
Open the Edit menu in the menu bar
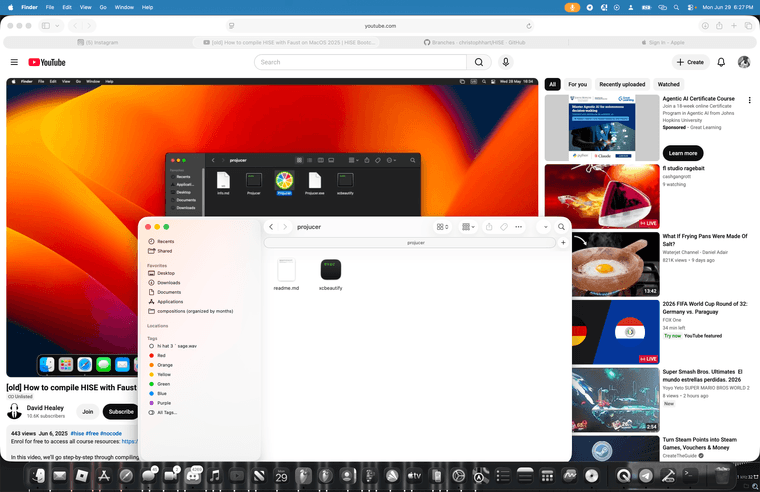click(x=67, y=7)
